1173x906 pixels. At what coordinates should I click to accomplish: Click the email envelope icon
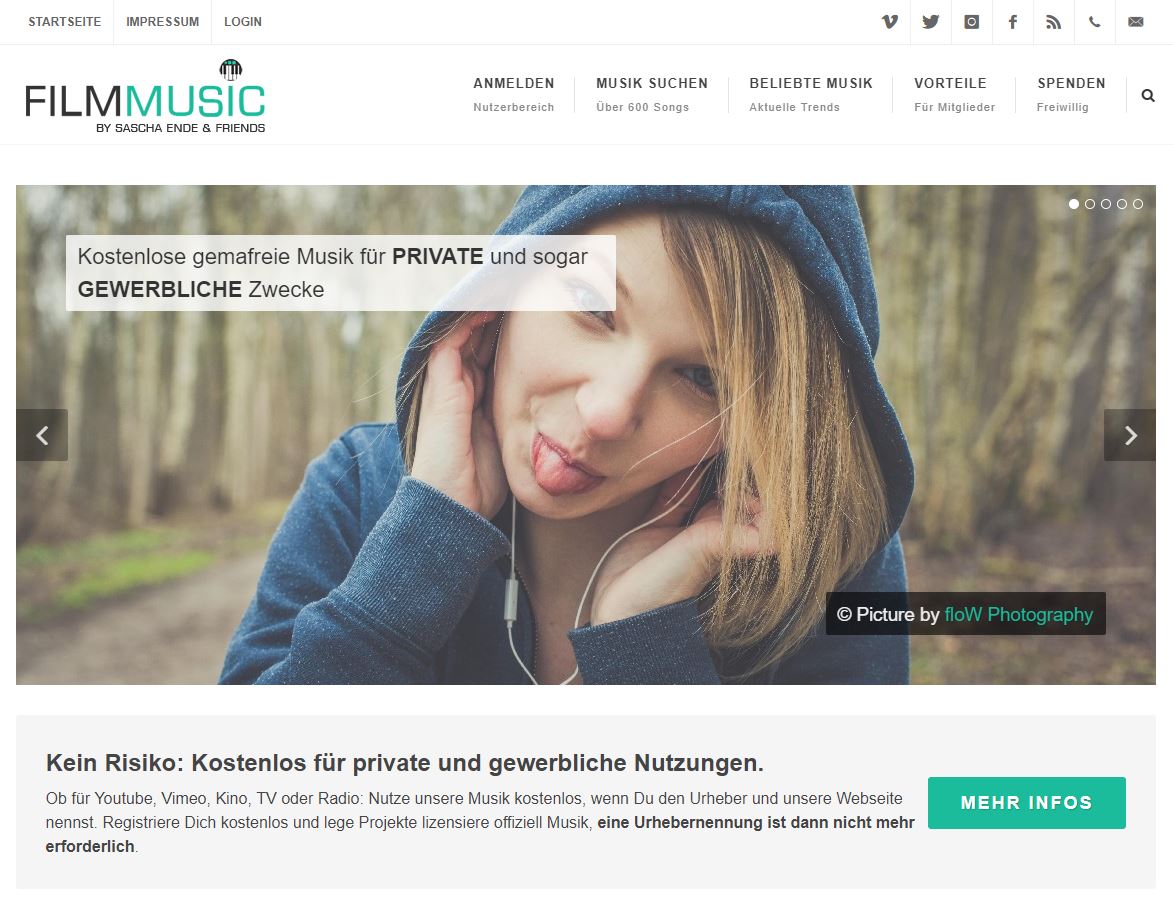pos(1136,22)
